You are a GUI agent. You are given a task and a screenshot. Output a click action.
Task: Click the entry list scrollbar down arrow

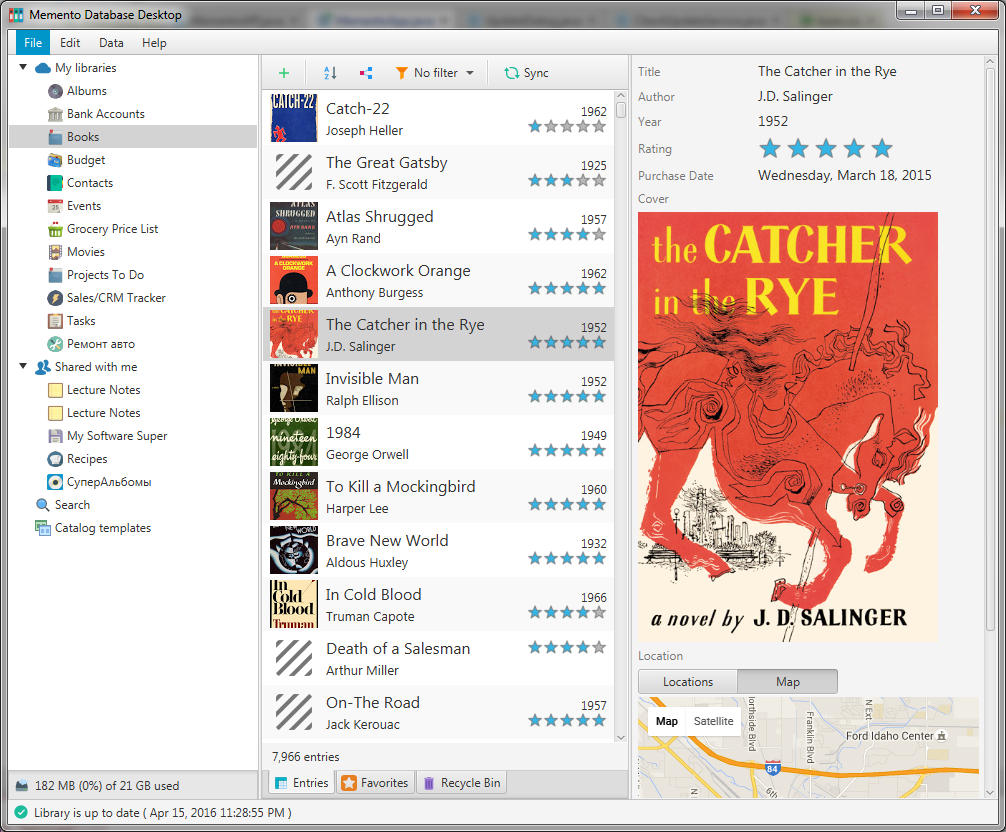pos(620,738)
